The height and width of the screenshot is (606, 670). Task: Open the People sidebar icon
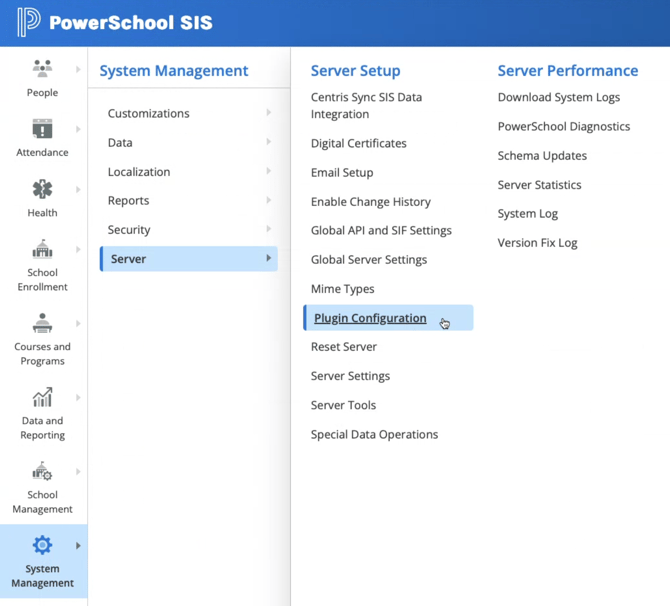pos(42,68)
